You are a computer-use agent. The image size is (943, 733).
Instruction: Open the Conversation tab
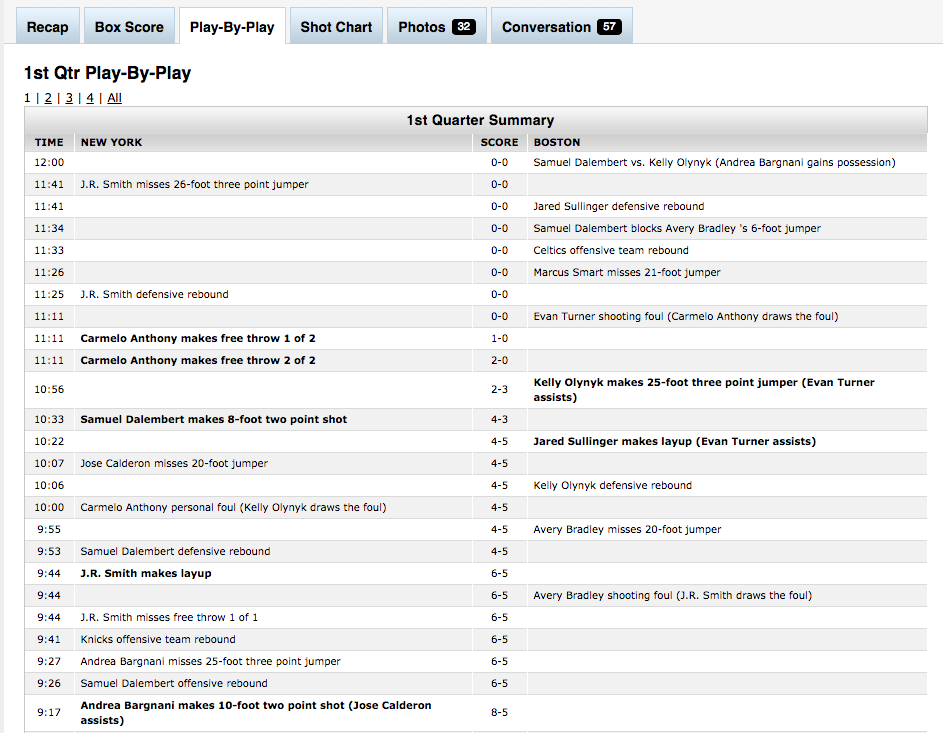pyautogui.click(x=562, y=26)
